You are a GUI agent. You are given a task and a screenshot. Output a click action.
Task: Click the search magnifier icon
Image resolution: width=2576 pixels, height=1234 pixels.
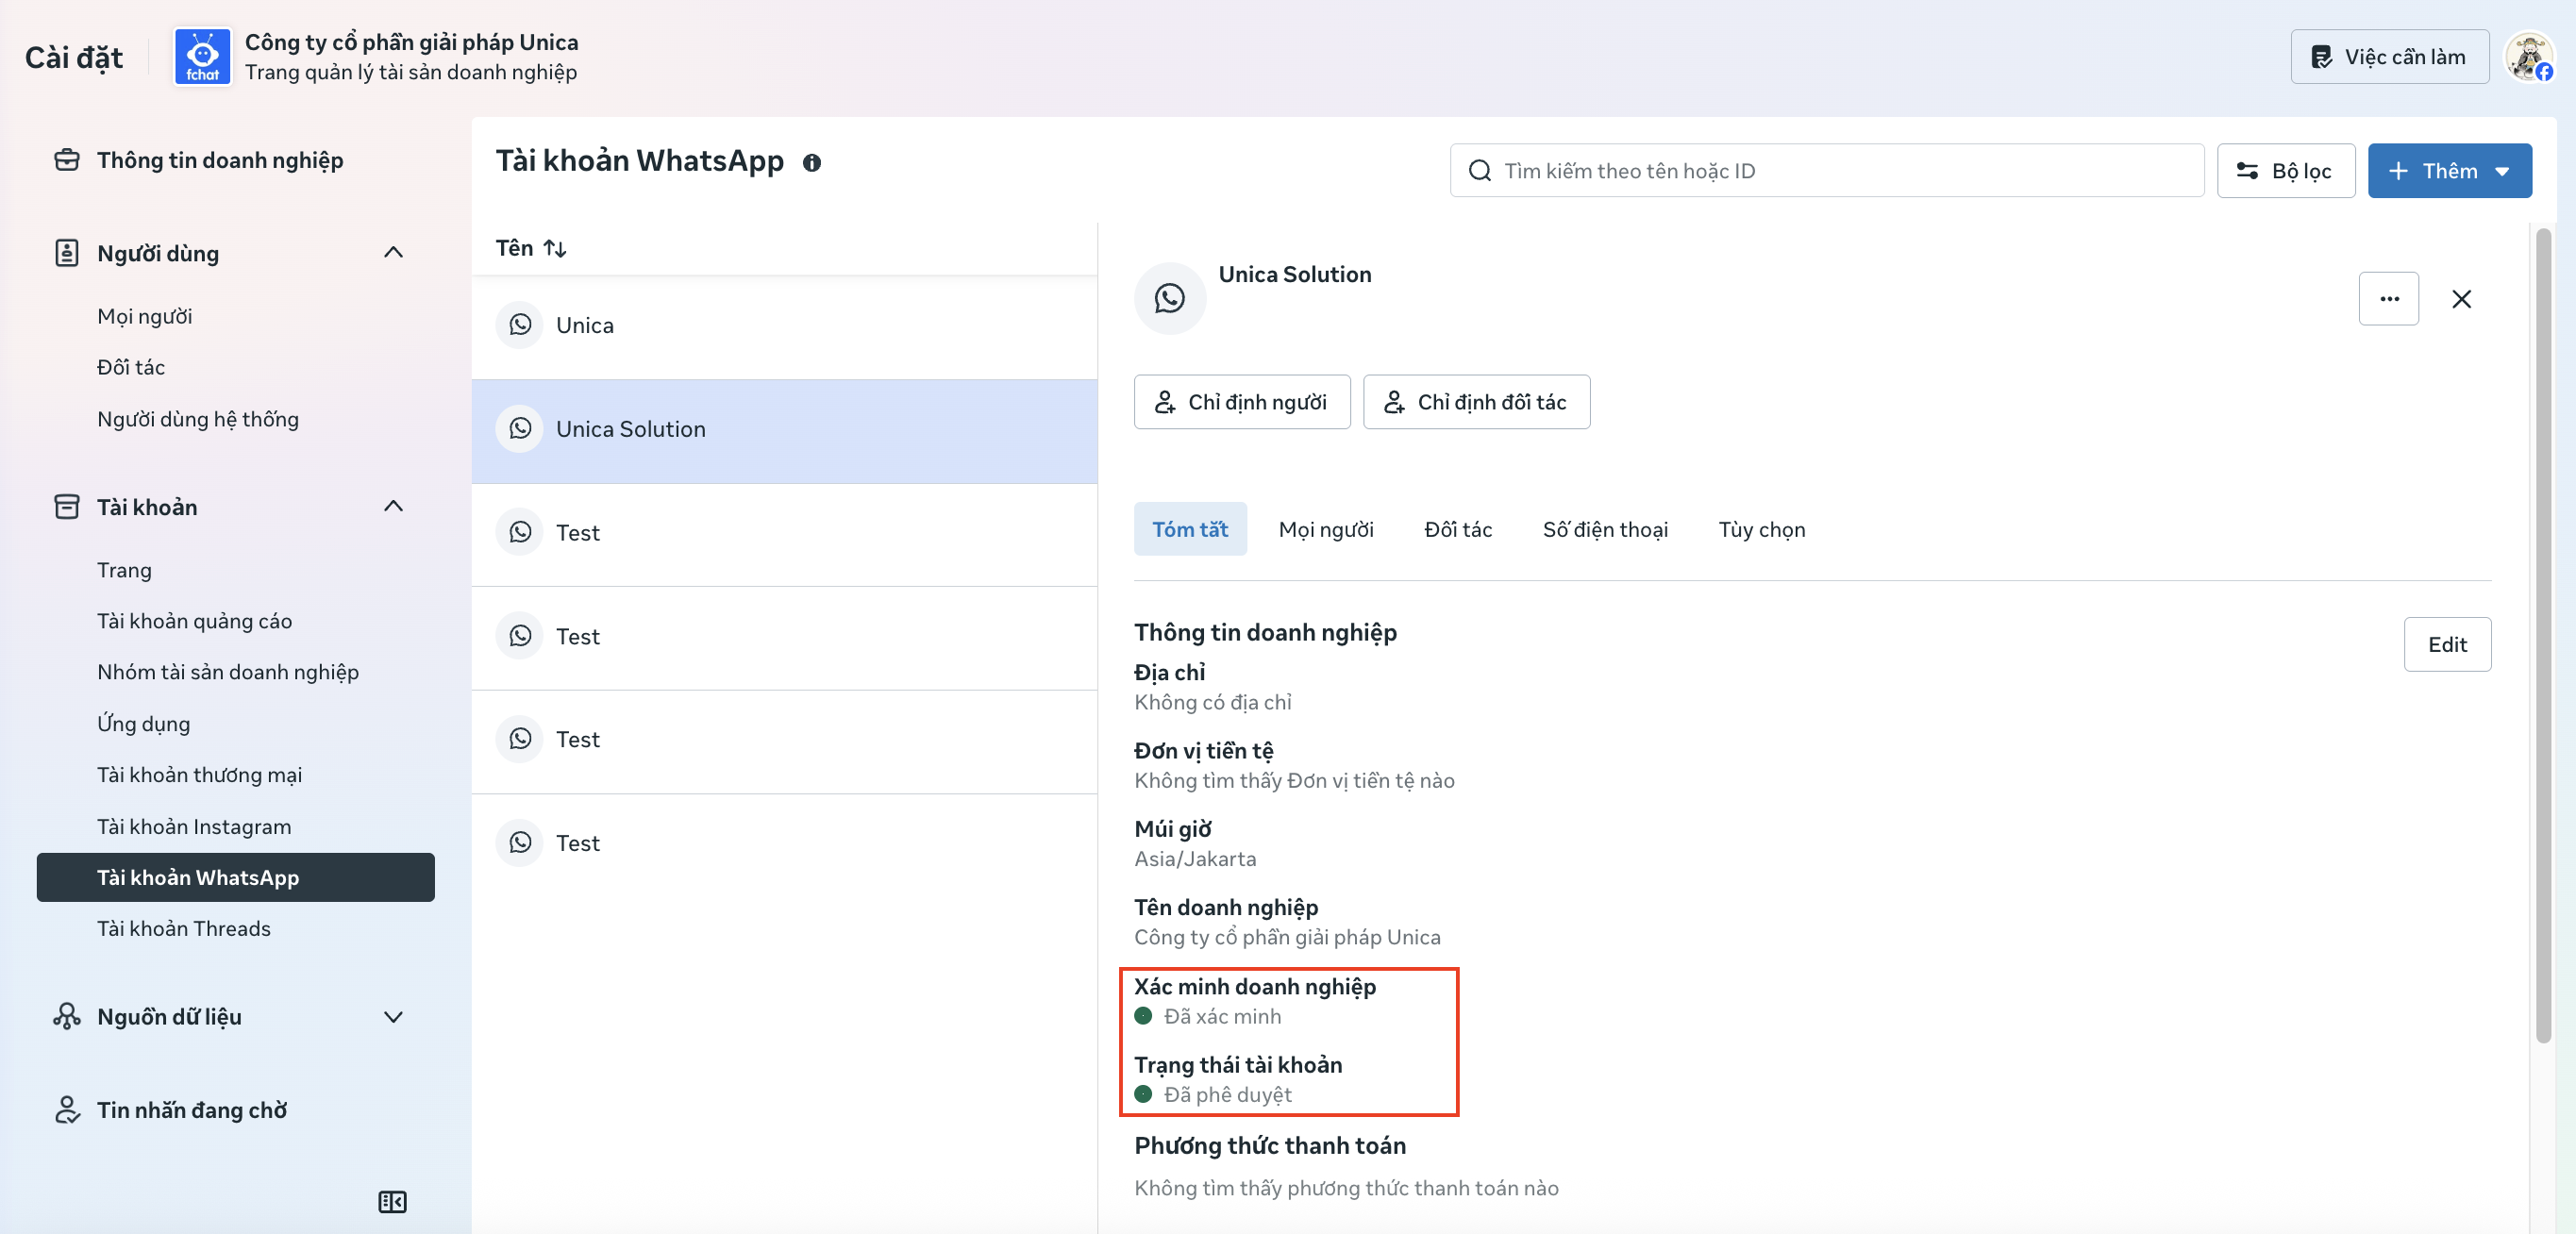click(1480, 171)
